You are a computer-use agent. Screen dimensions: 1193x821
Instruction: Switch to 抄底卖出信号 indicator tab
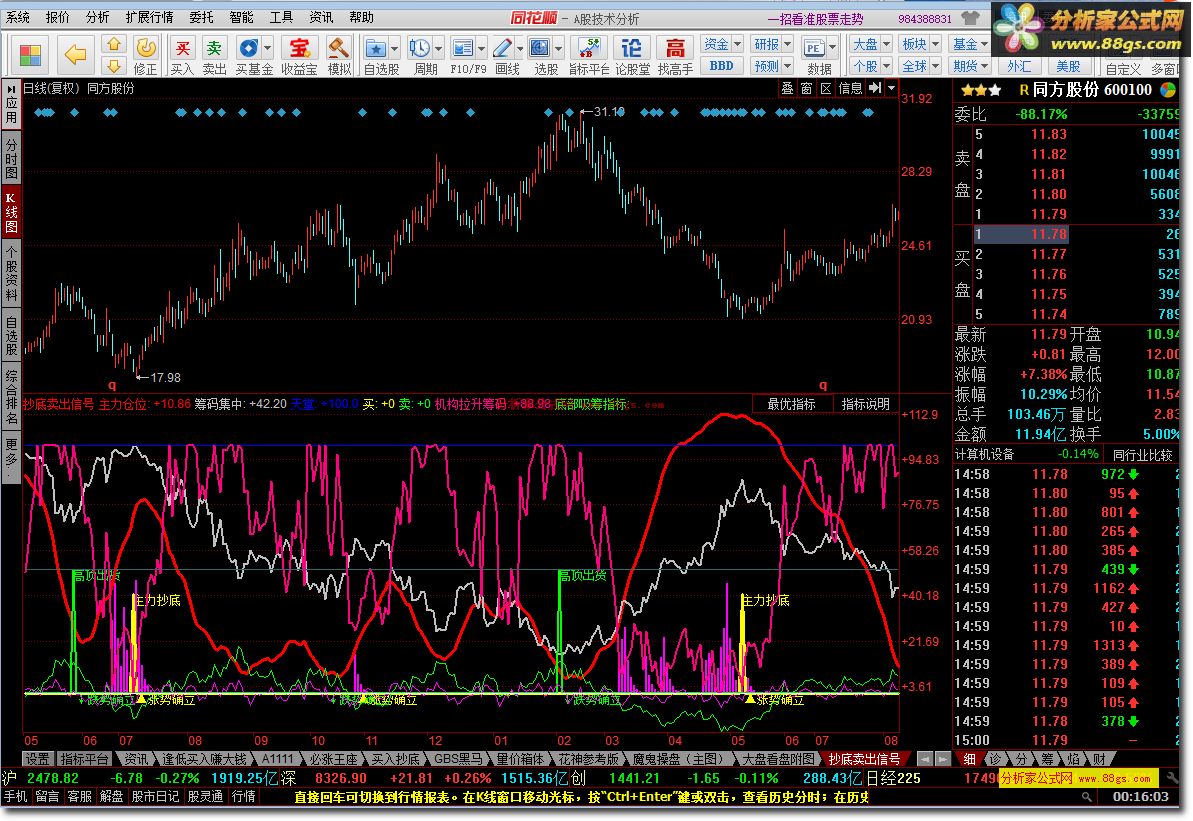[864, 759]
